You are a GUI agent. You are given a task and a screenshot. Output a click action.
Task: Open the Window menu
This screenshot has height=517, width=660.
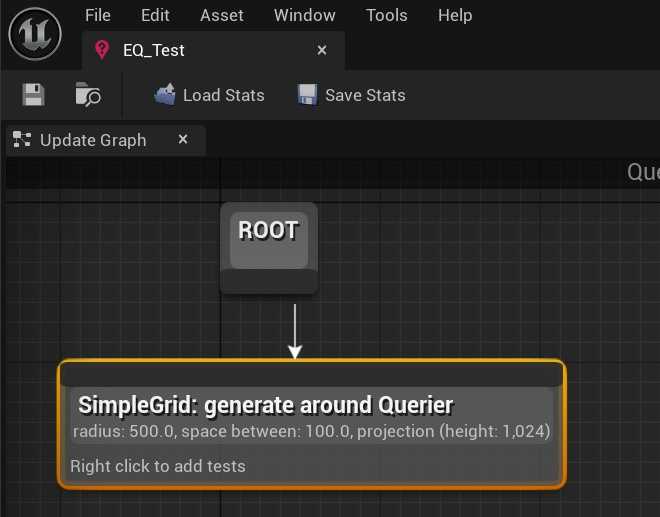[305, 15]
